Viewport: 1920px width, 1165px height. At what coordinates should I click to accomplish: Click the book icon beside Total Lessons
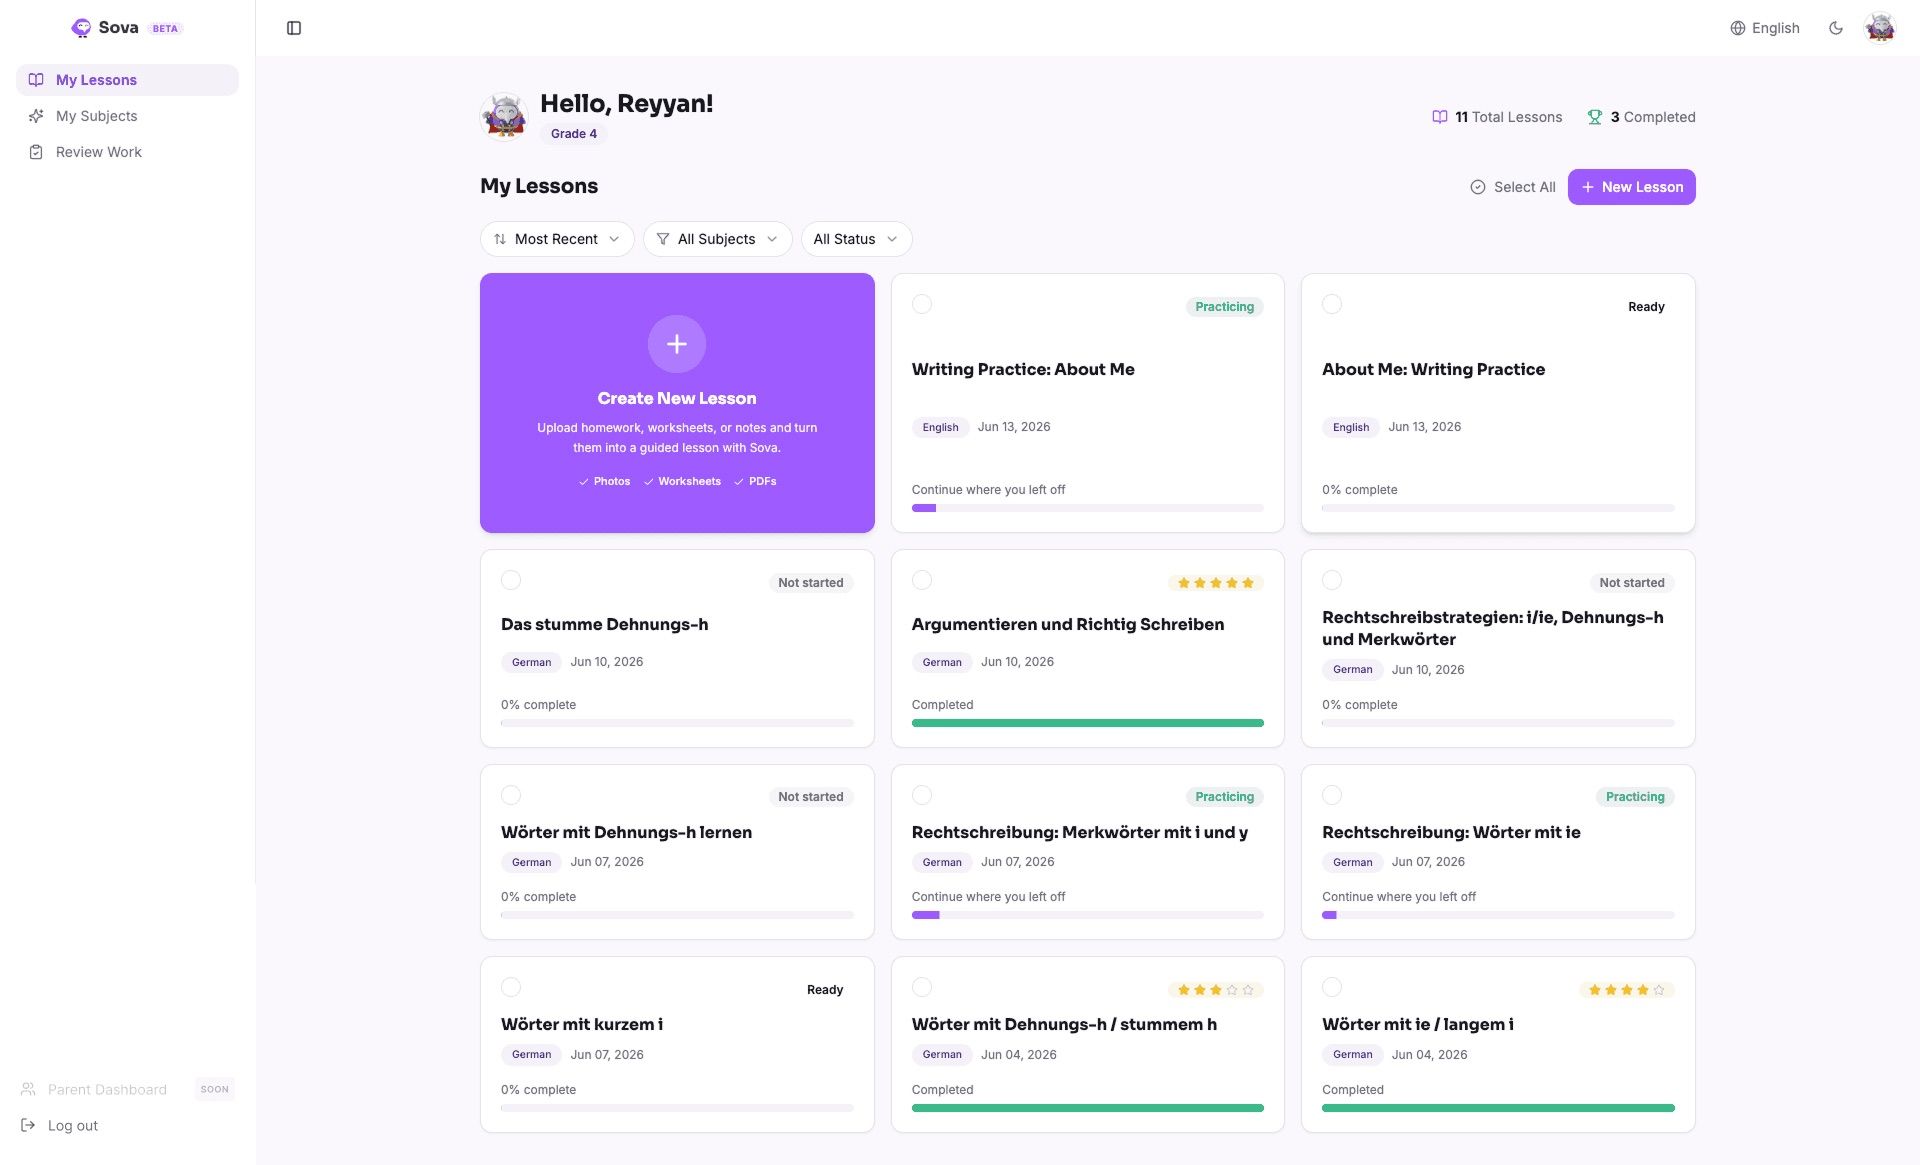(x=1440, y=117)
